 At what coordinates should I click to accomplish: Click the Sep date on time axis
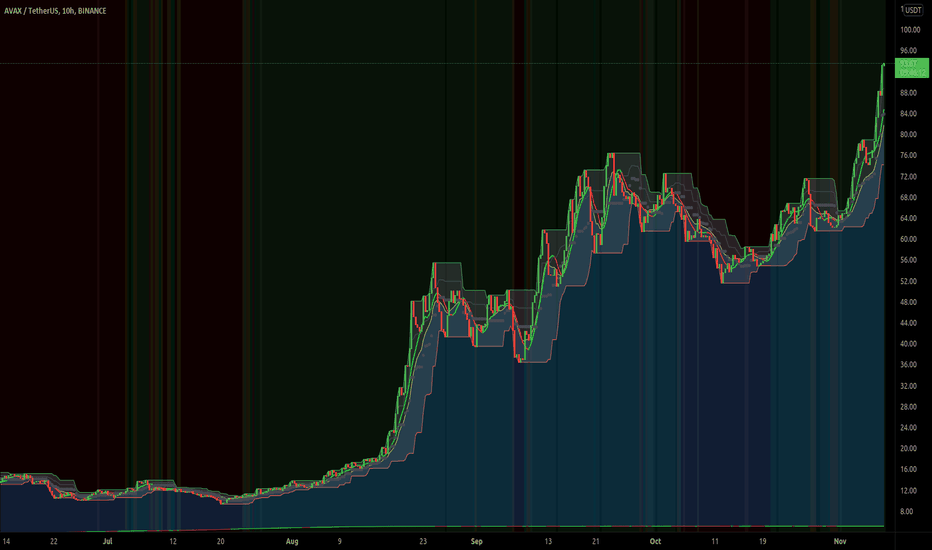point(477,541)
